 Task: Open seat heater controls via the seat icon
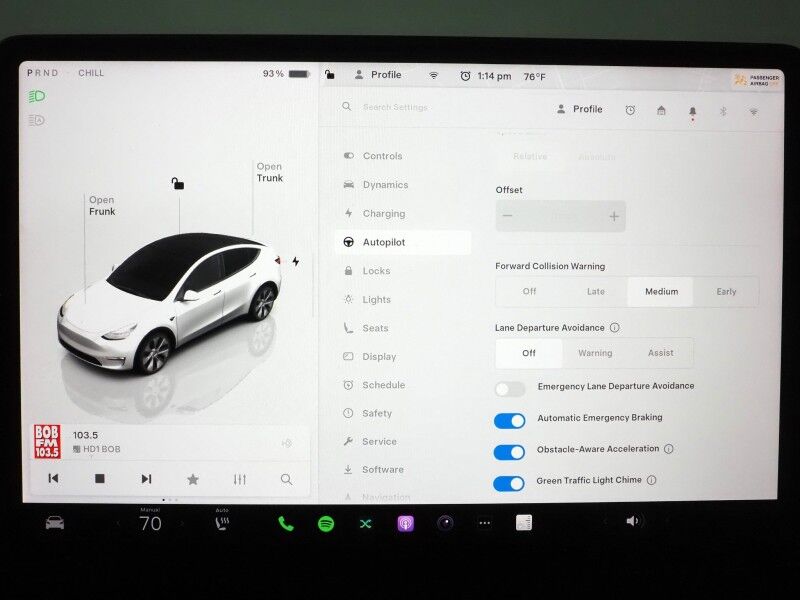[223, 521]
